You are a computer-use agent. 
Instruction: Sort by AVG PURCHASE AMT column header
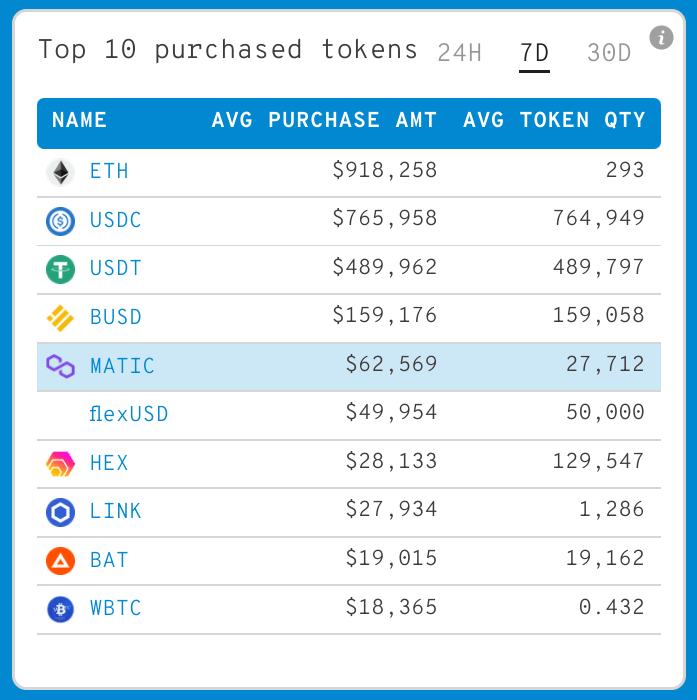324,121
